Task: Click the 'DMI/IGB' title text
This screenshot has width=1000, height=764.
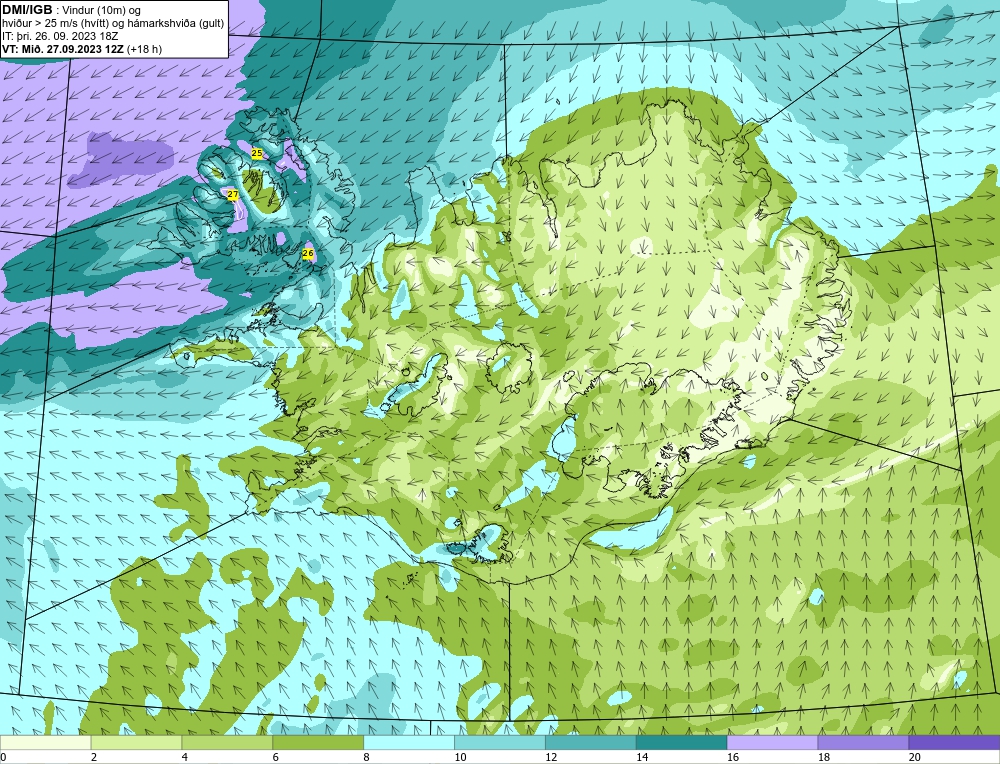Action: (27, 10)
